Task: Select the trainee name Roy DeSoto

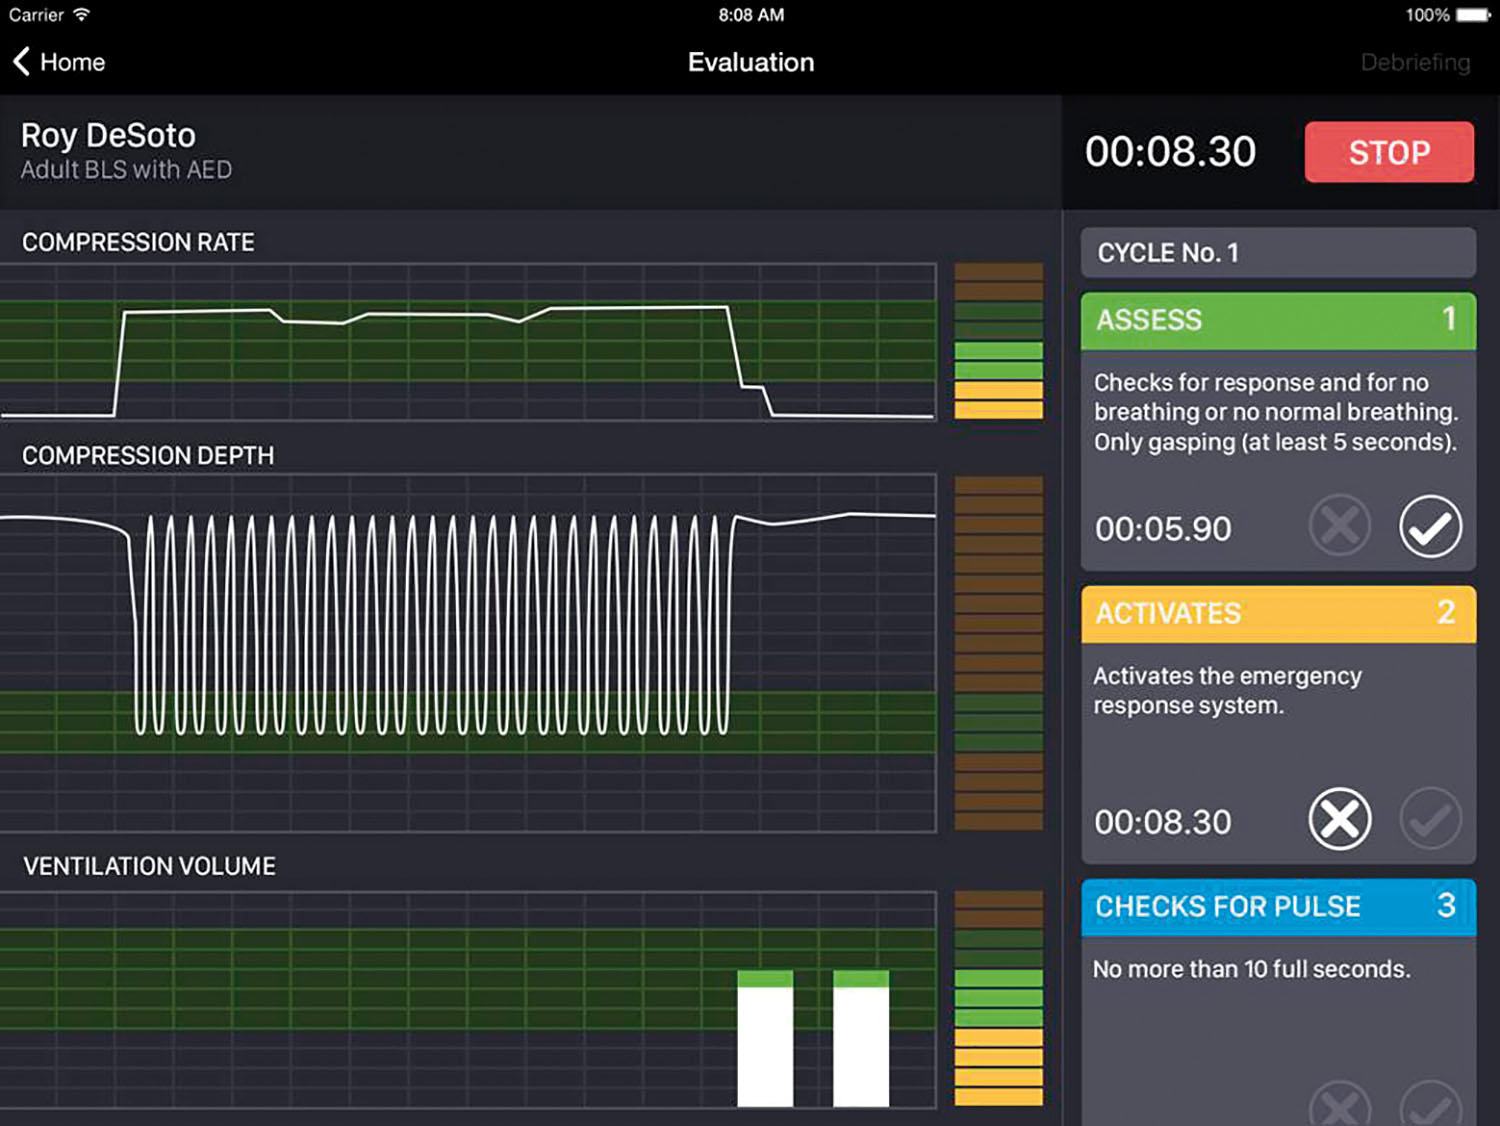Action: click(x=108, y=135)
